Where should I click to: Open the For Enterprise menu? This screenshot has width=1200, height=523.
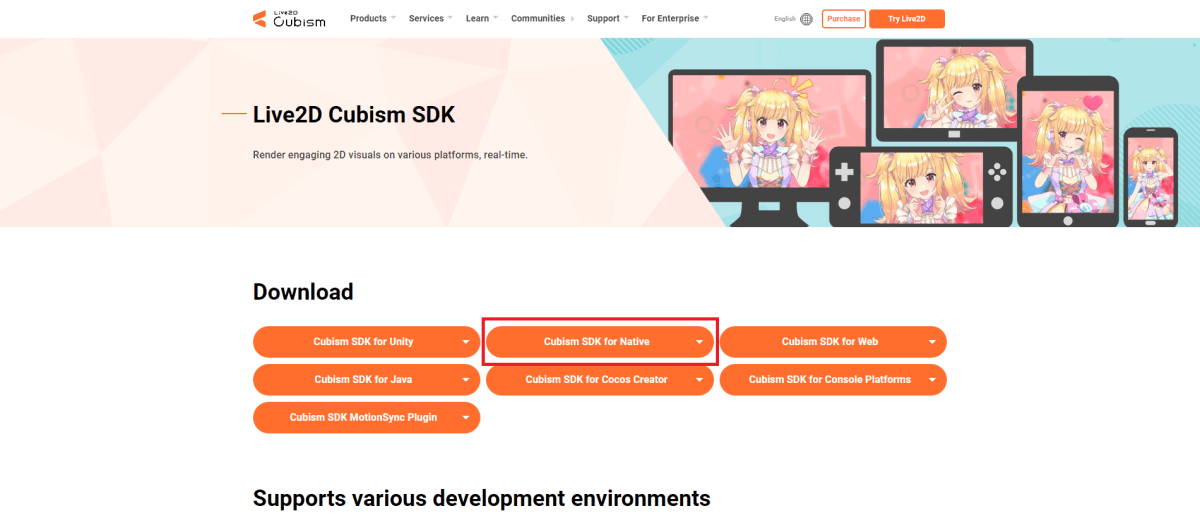point(675,18)
